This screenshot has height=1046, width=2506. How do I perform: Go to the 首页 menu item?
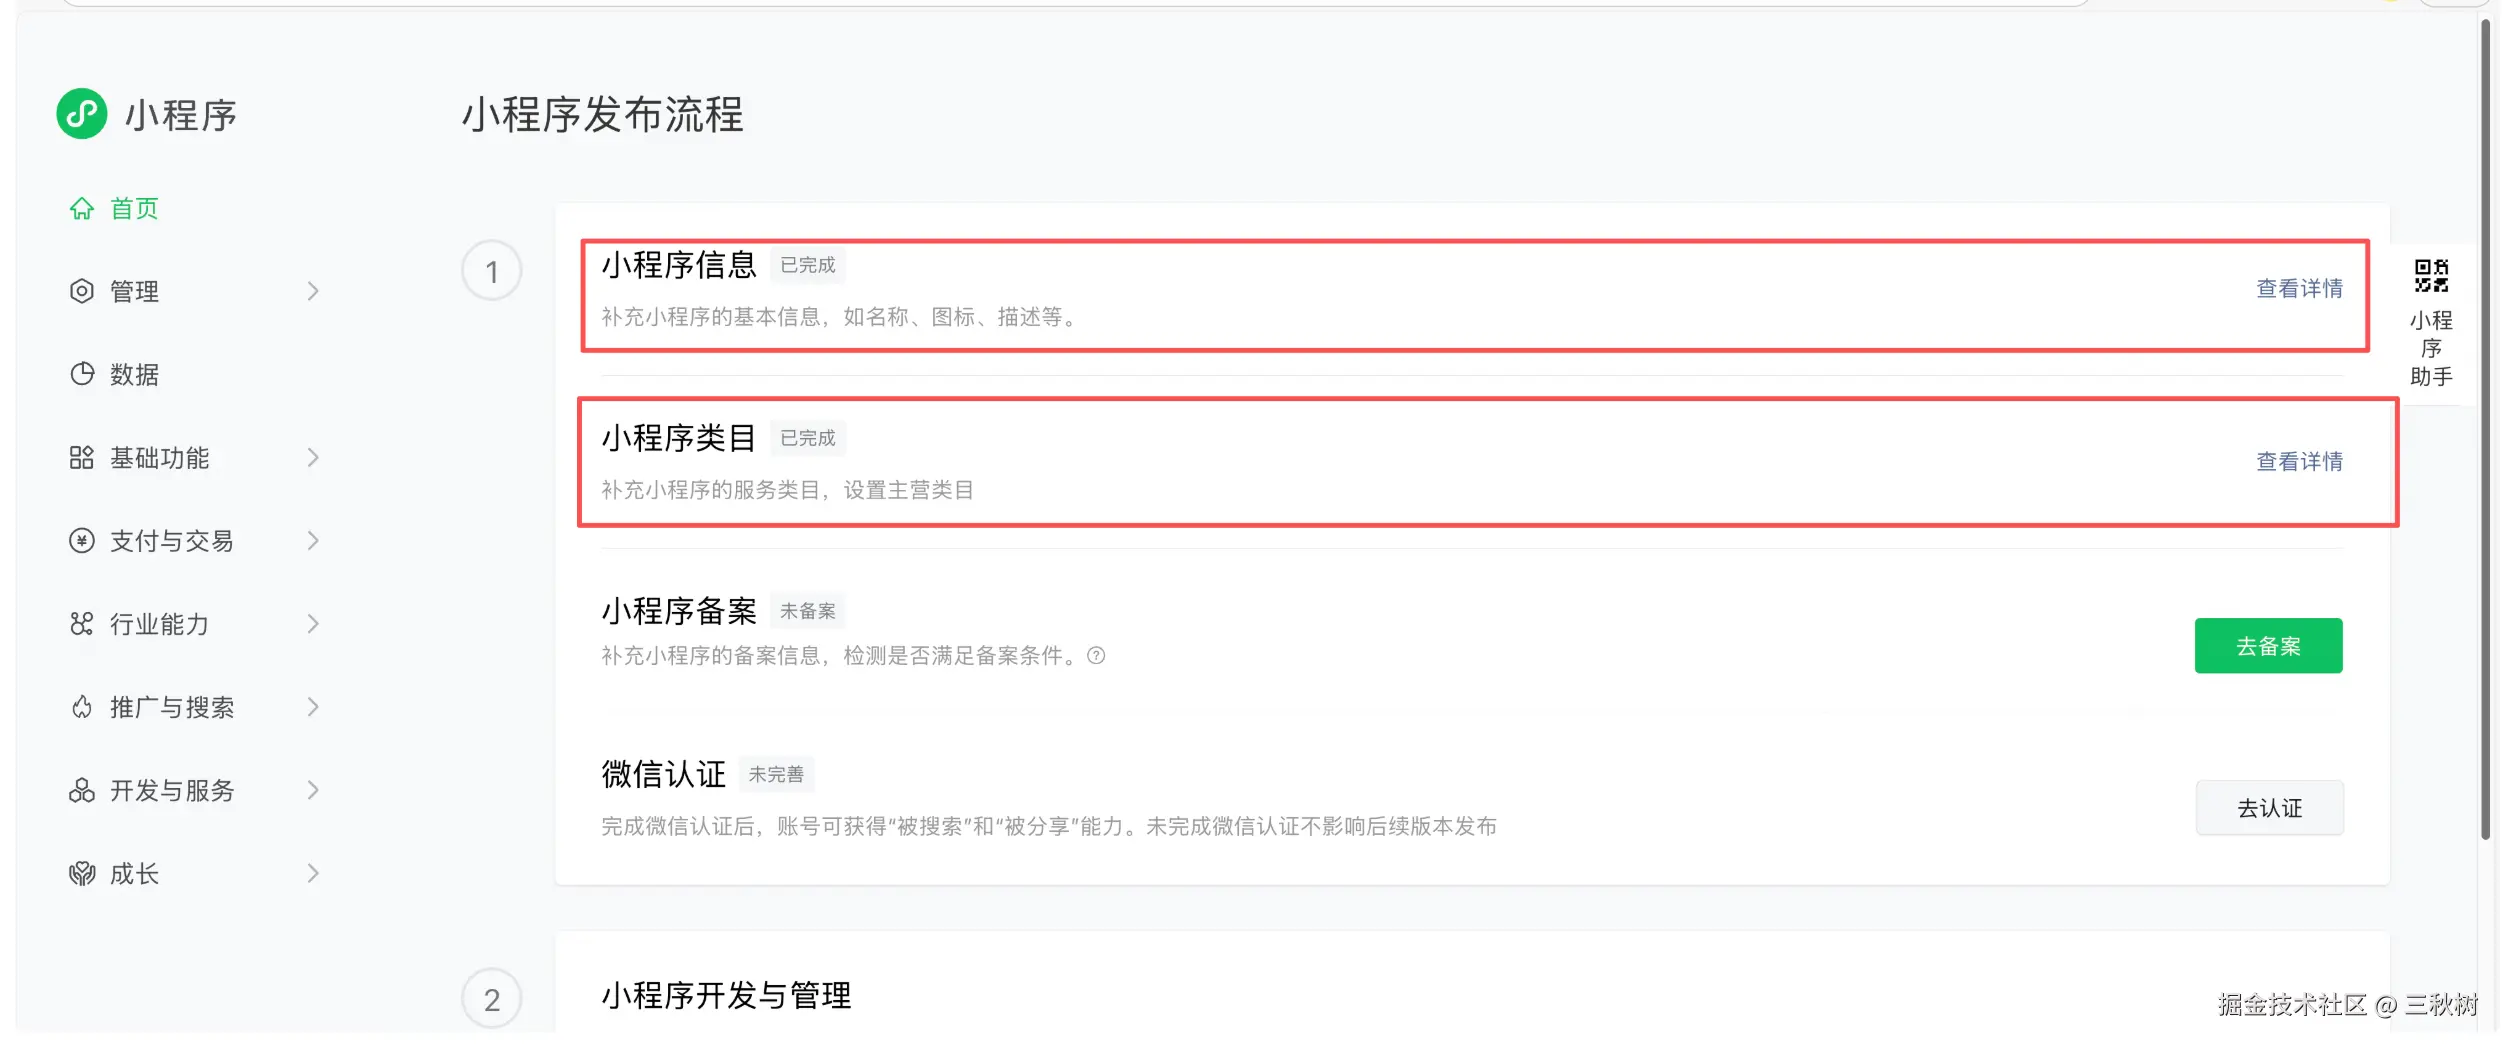[x=134, y=208]
